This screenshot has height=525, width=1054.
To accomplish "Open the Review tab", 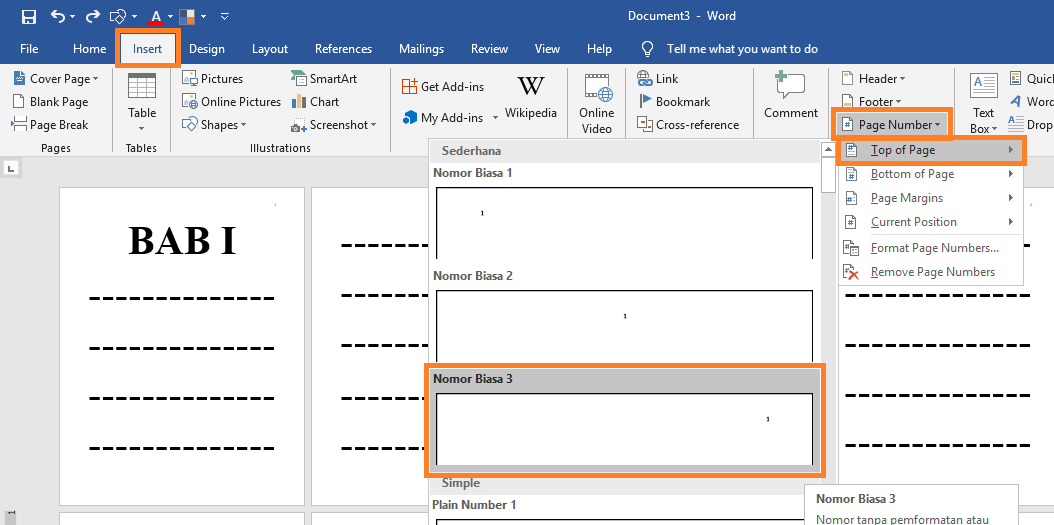I will pos(489,49).
